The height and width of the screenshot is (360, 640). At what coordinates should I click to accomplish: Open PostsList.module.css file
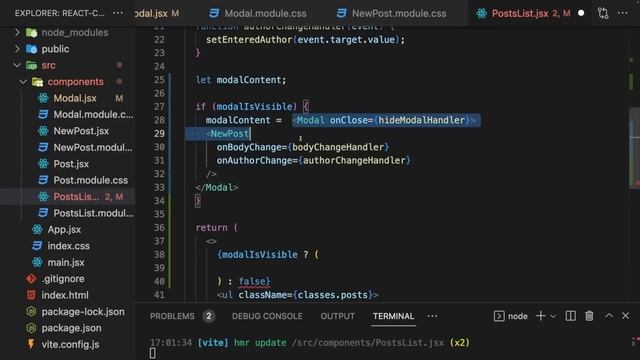(x=93, y=213)
